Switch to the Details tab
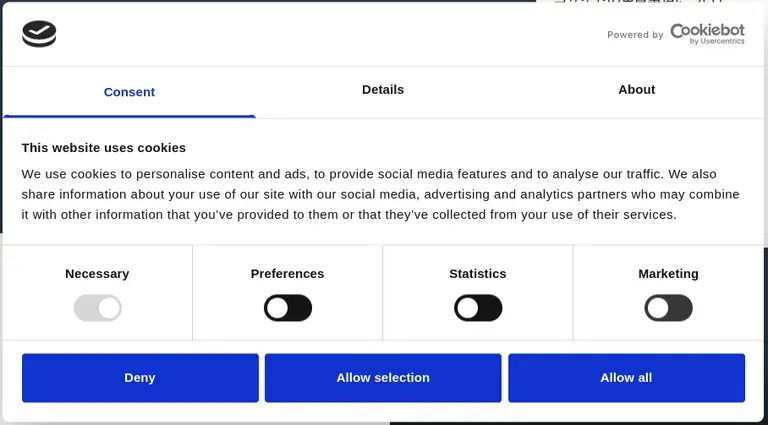Image resolution: width=768 pixels, height=425 pixels. pos(383,90)
